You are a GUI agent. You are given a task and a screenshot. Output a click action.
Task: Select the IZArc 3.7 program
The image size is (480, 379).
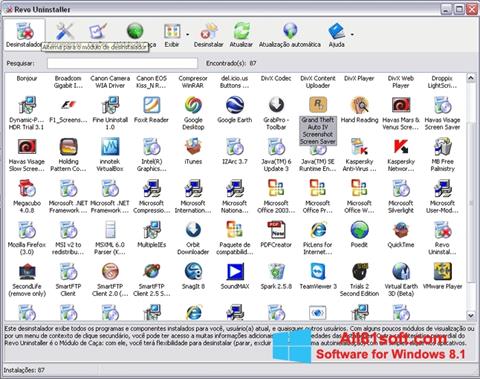(235, 151)
